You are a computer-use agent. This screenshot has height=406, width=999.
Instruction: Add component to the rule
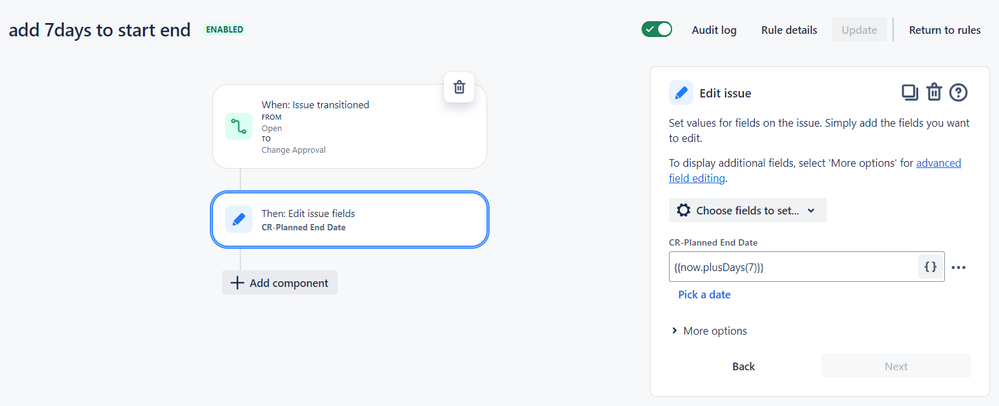click(x=280, y=283)
